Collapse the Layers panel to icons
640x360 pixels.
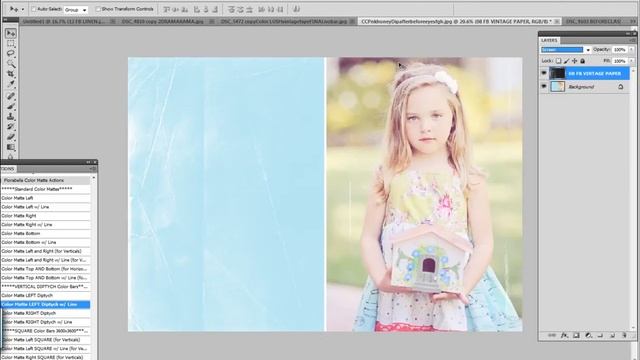pos(628,34)
